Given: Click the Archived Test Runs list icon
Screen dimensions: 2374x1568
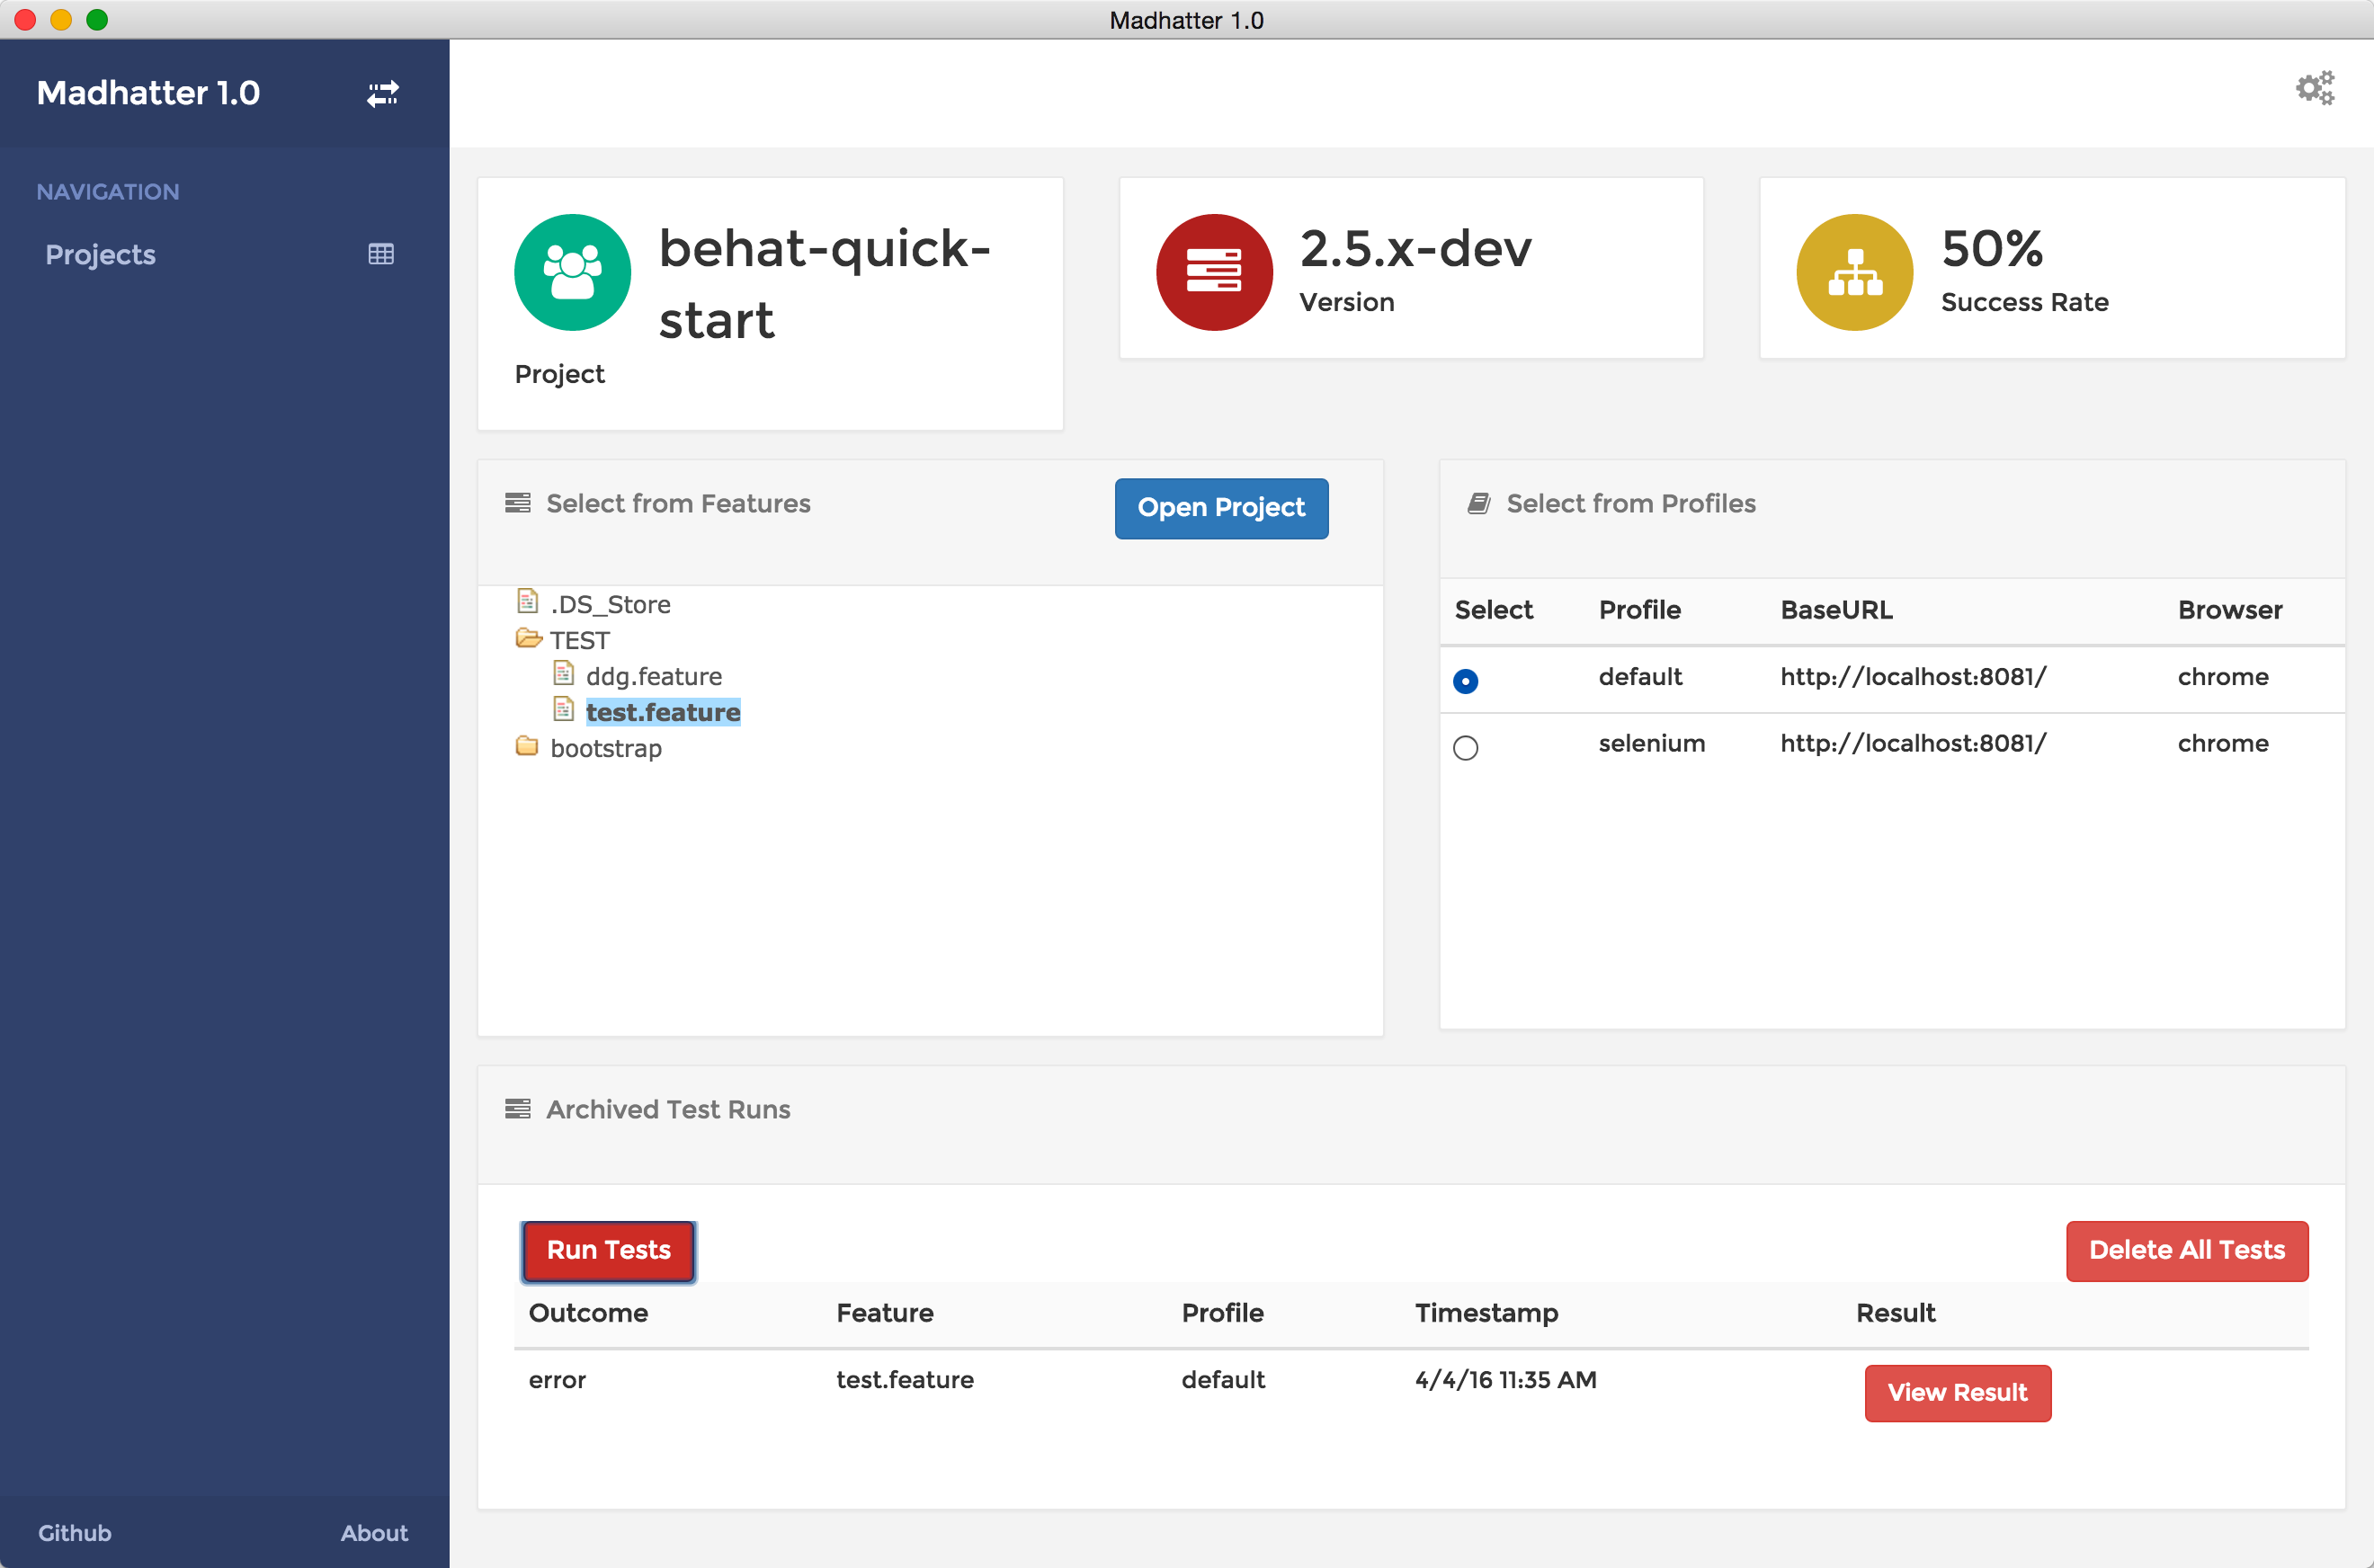Looking at the screenshot, I should (x=518, y=1109).
